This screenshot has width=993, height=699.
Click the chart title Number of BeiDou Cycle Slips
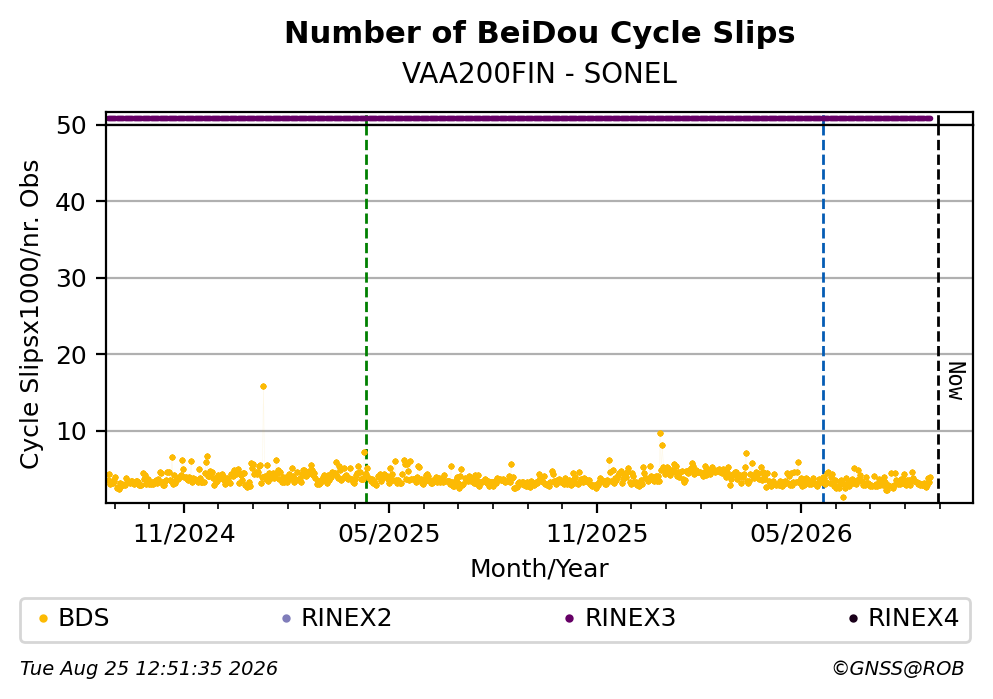[x=540, y=33]
